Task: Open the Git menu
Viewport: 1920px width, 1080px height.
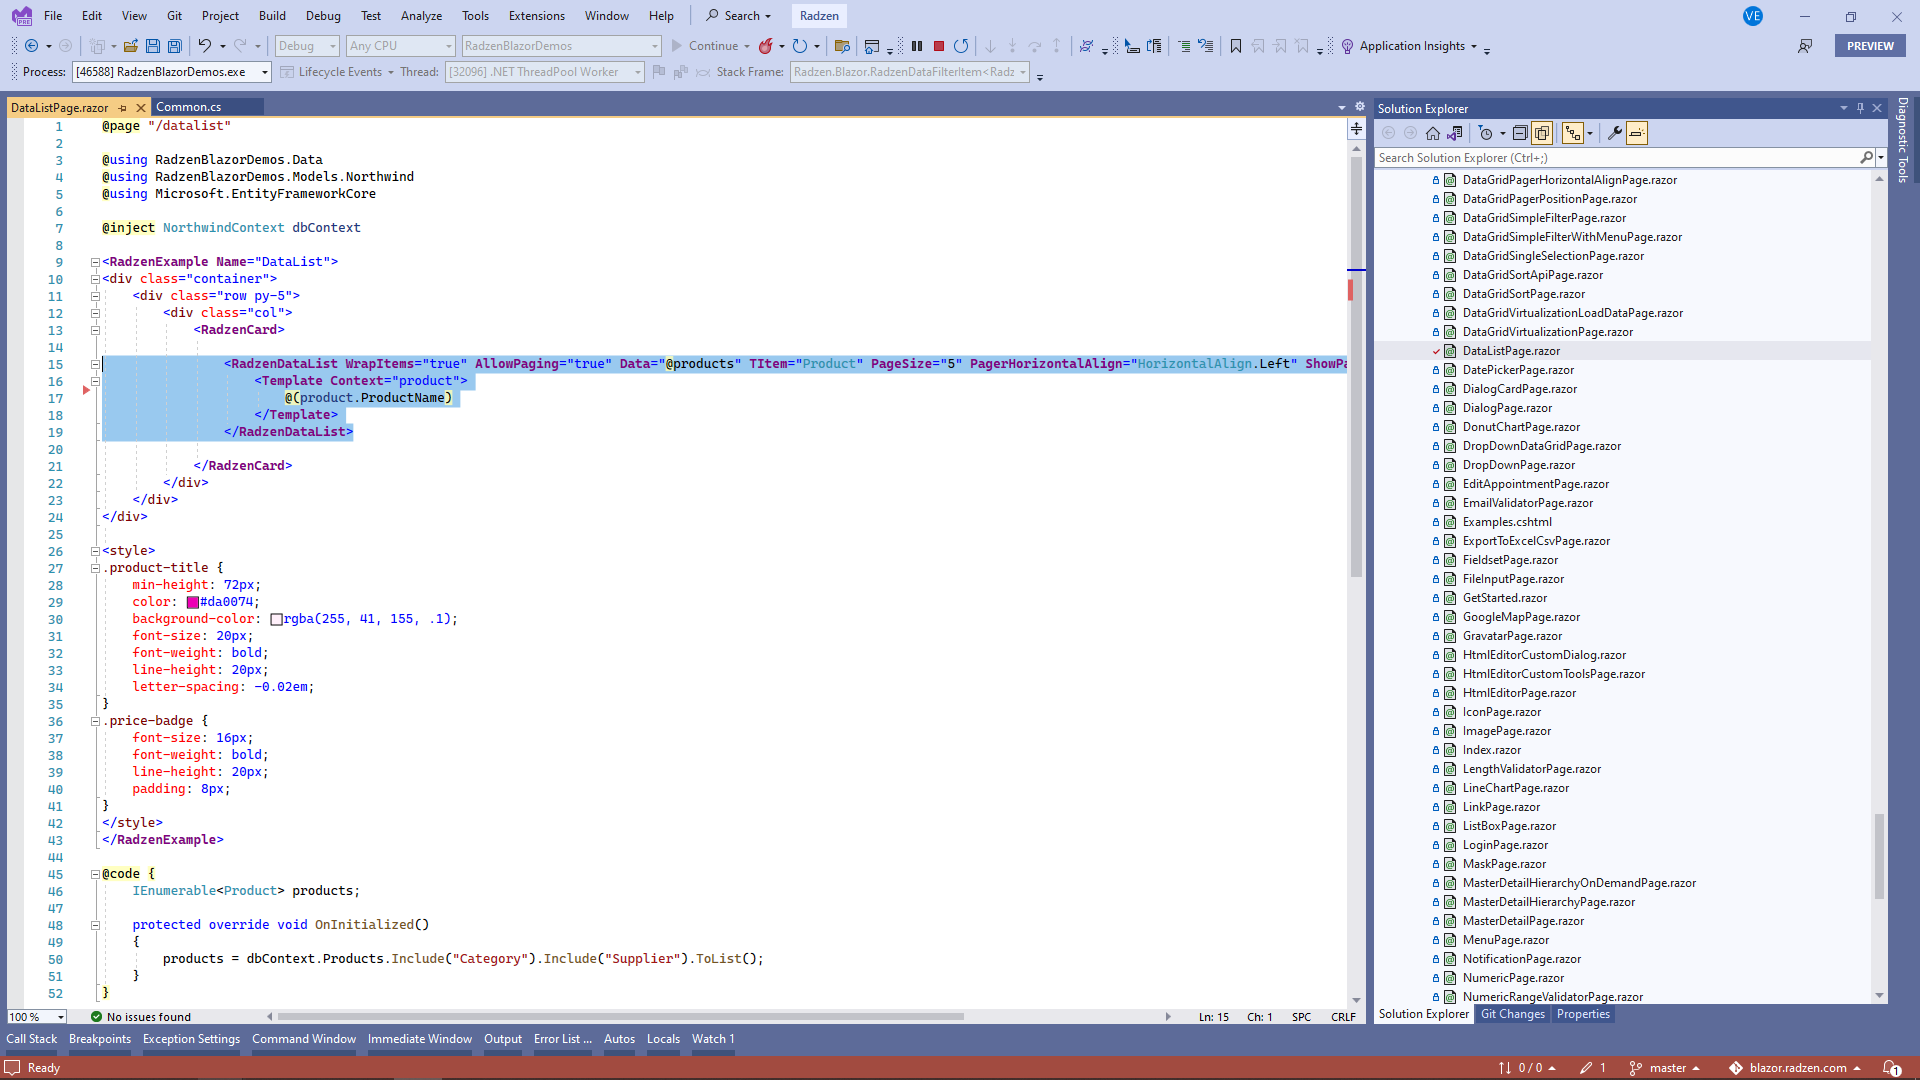Action: (174, 16)
